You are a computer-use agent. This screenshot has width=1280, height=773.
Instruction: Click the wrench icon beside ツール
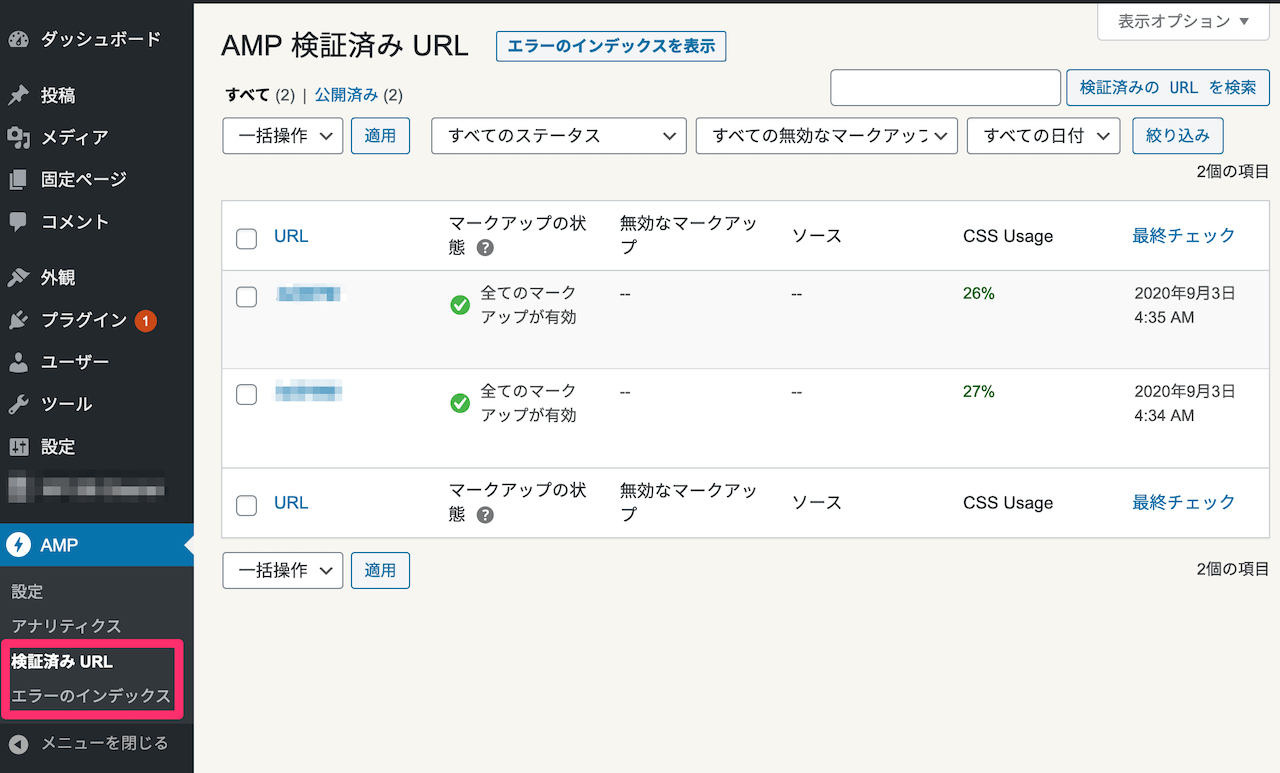(x=19, y=404)
